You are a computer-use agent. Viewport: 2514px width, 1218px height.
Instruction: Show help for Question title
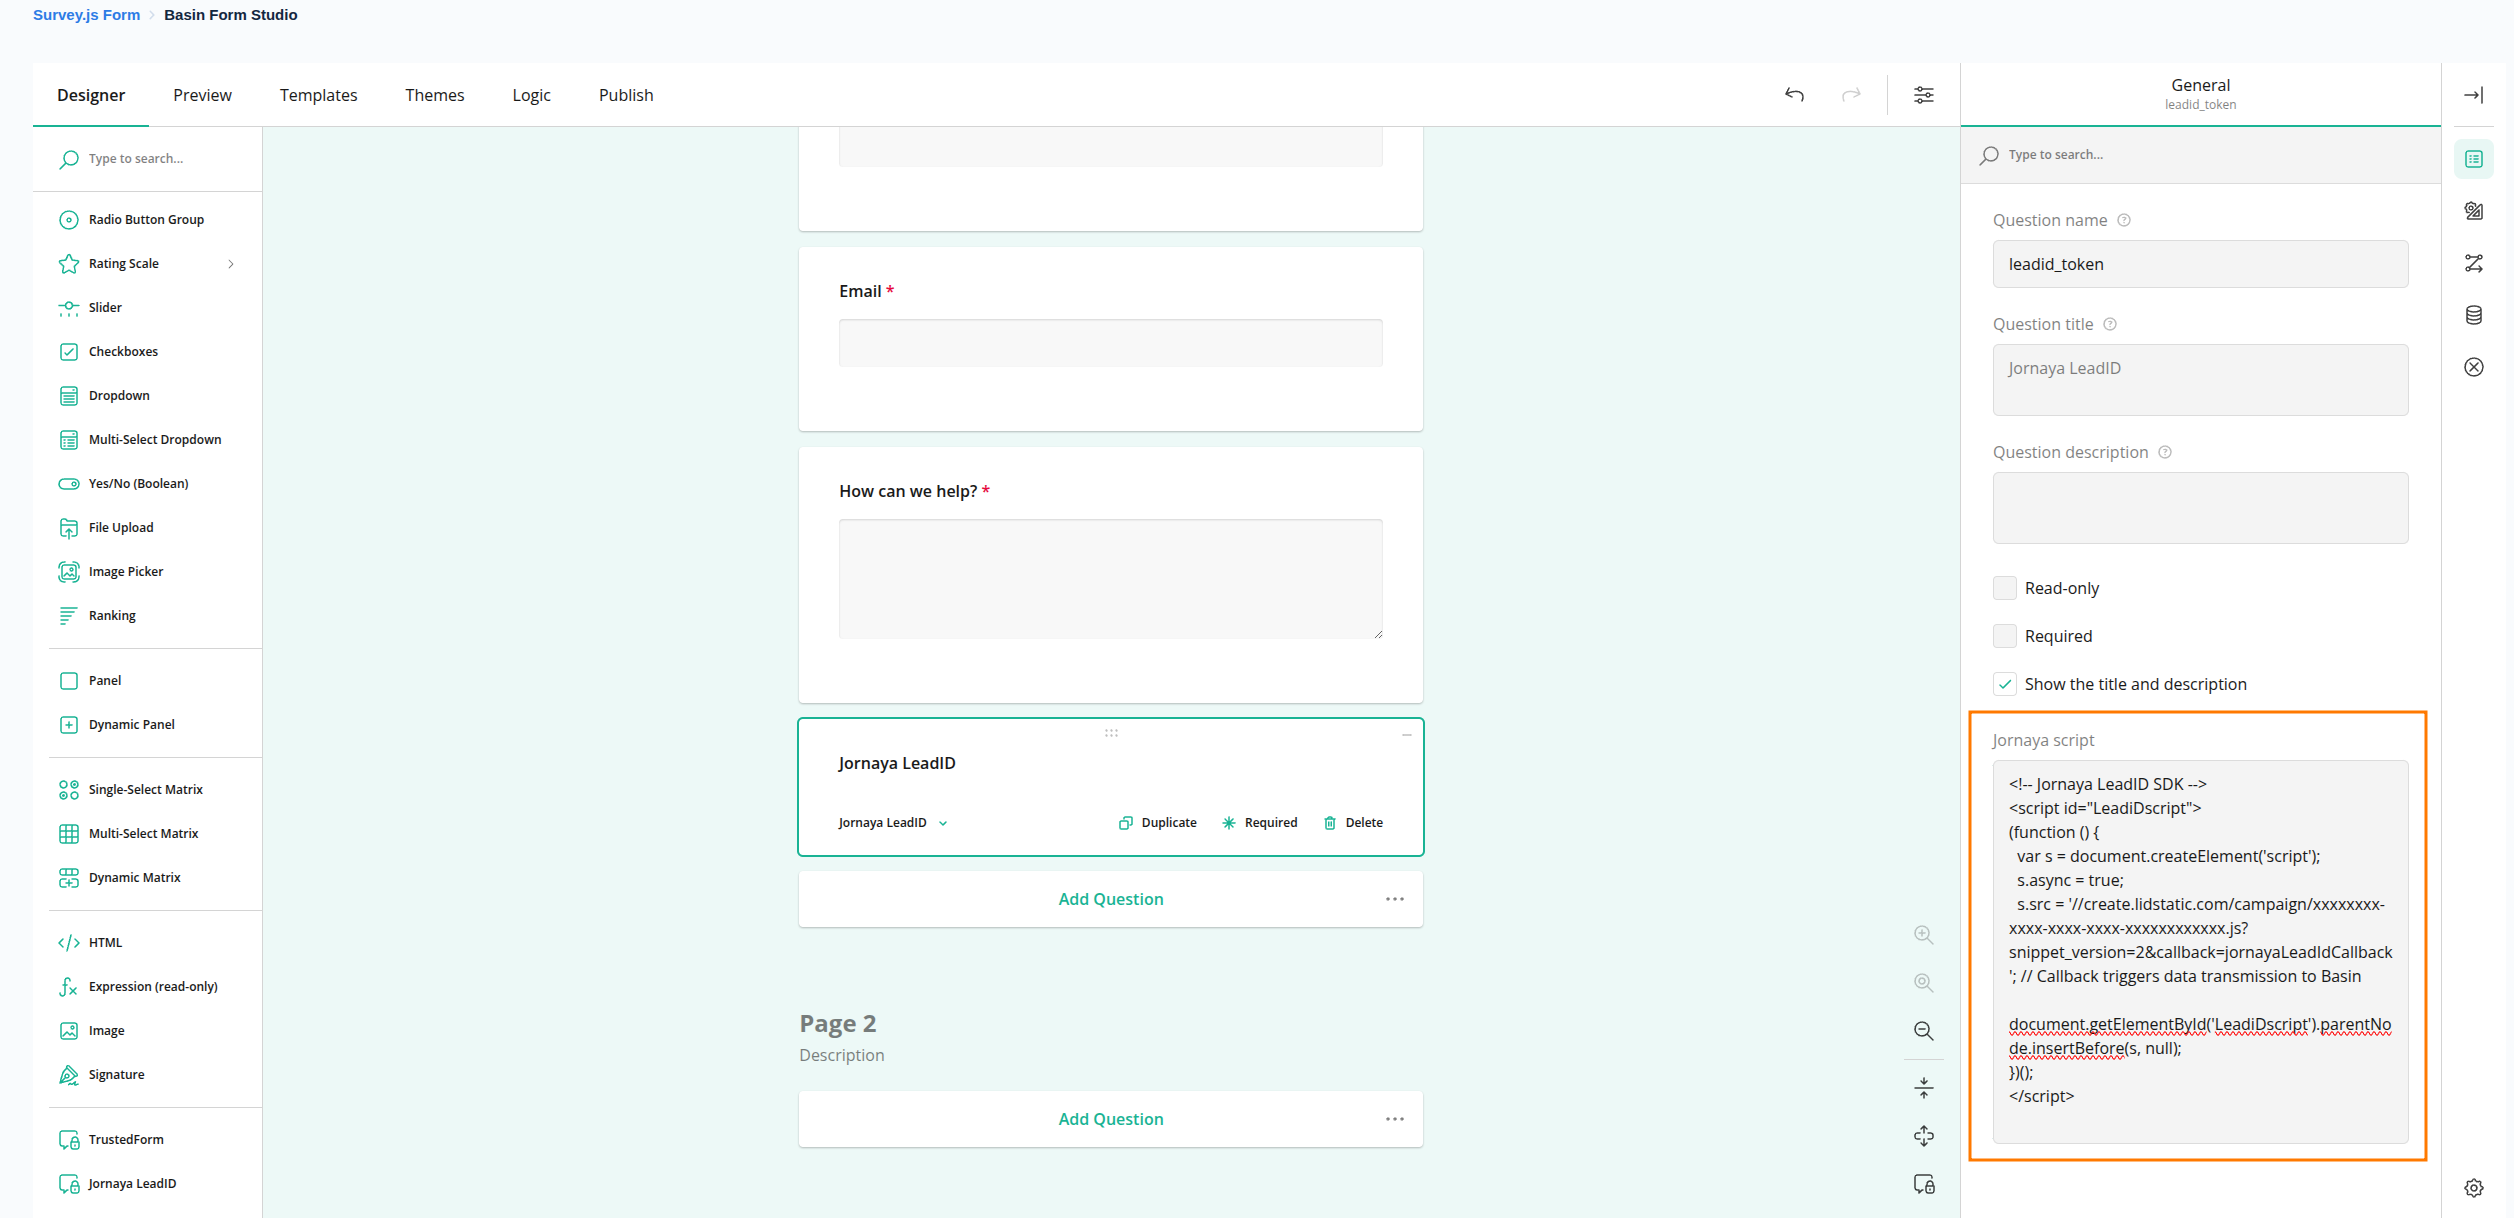pos(2110,324)
